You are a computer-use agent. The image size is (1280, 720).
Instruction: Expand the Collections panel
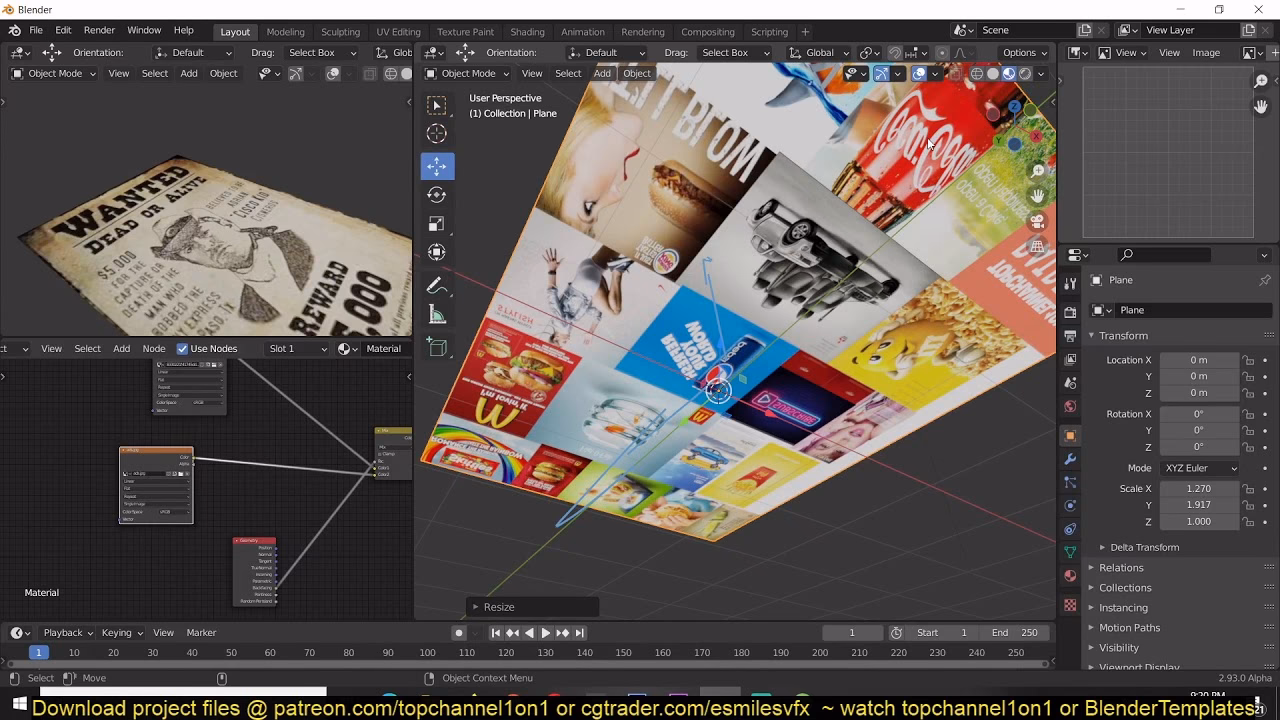click(1125, 588)
